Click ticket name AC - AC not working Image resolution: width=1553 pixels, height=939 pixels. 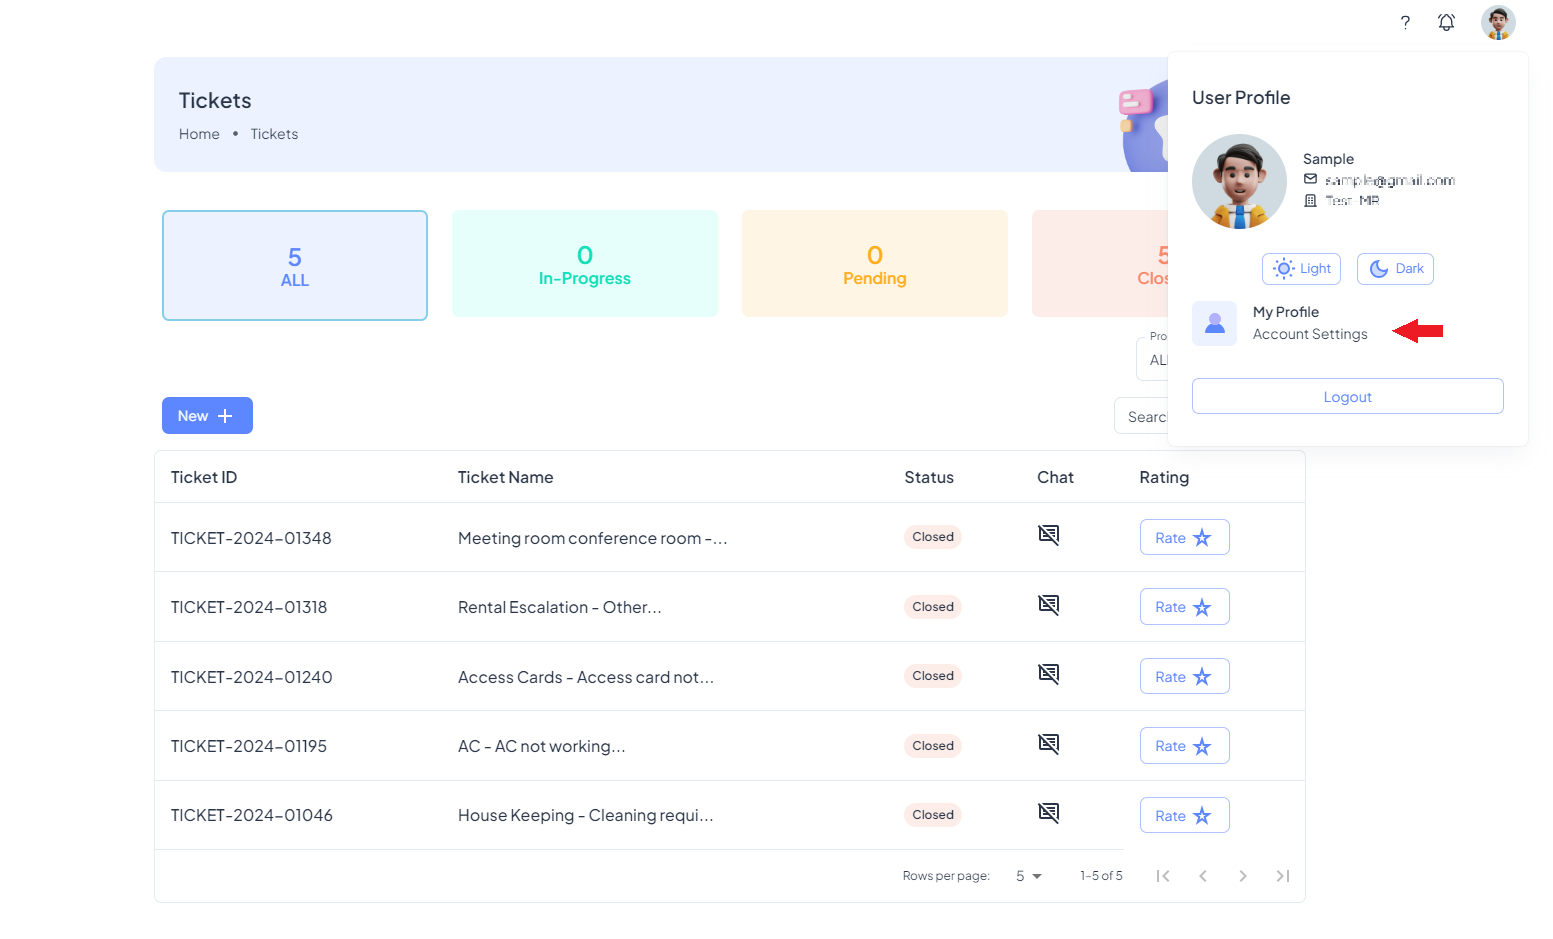pyautogui.click(x=542, y=746)
